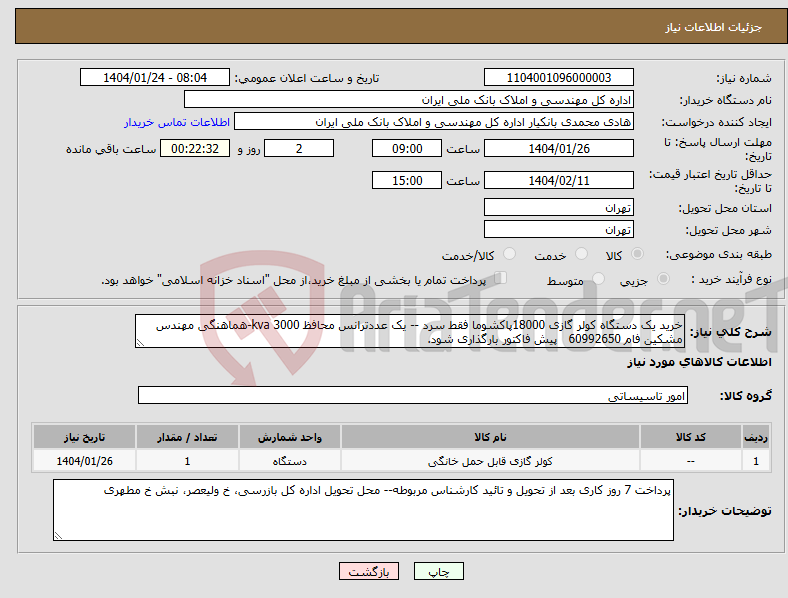Click the دستگاه unit cell

click(290, 461)
